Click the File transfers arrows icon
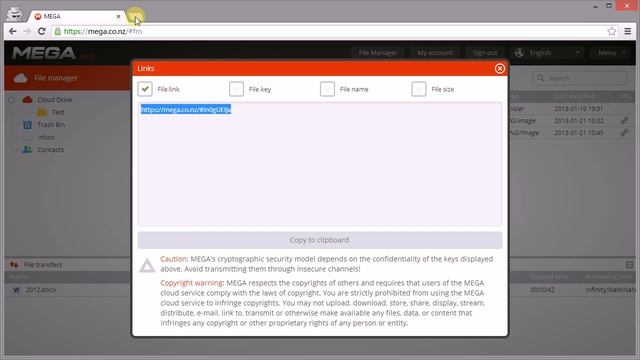640x360 pixels. pyautogui.click(x=14, y=264)
